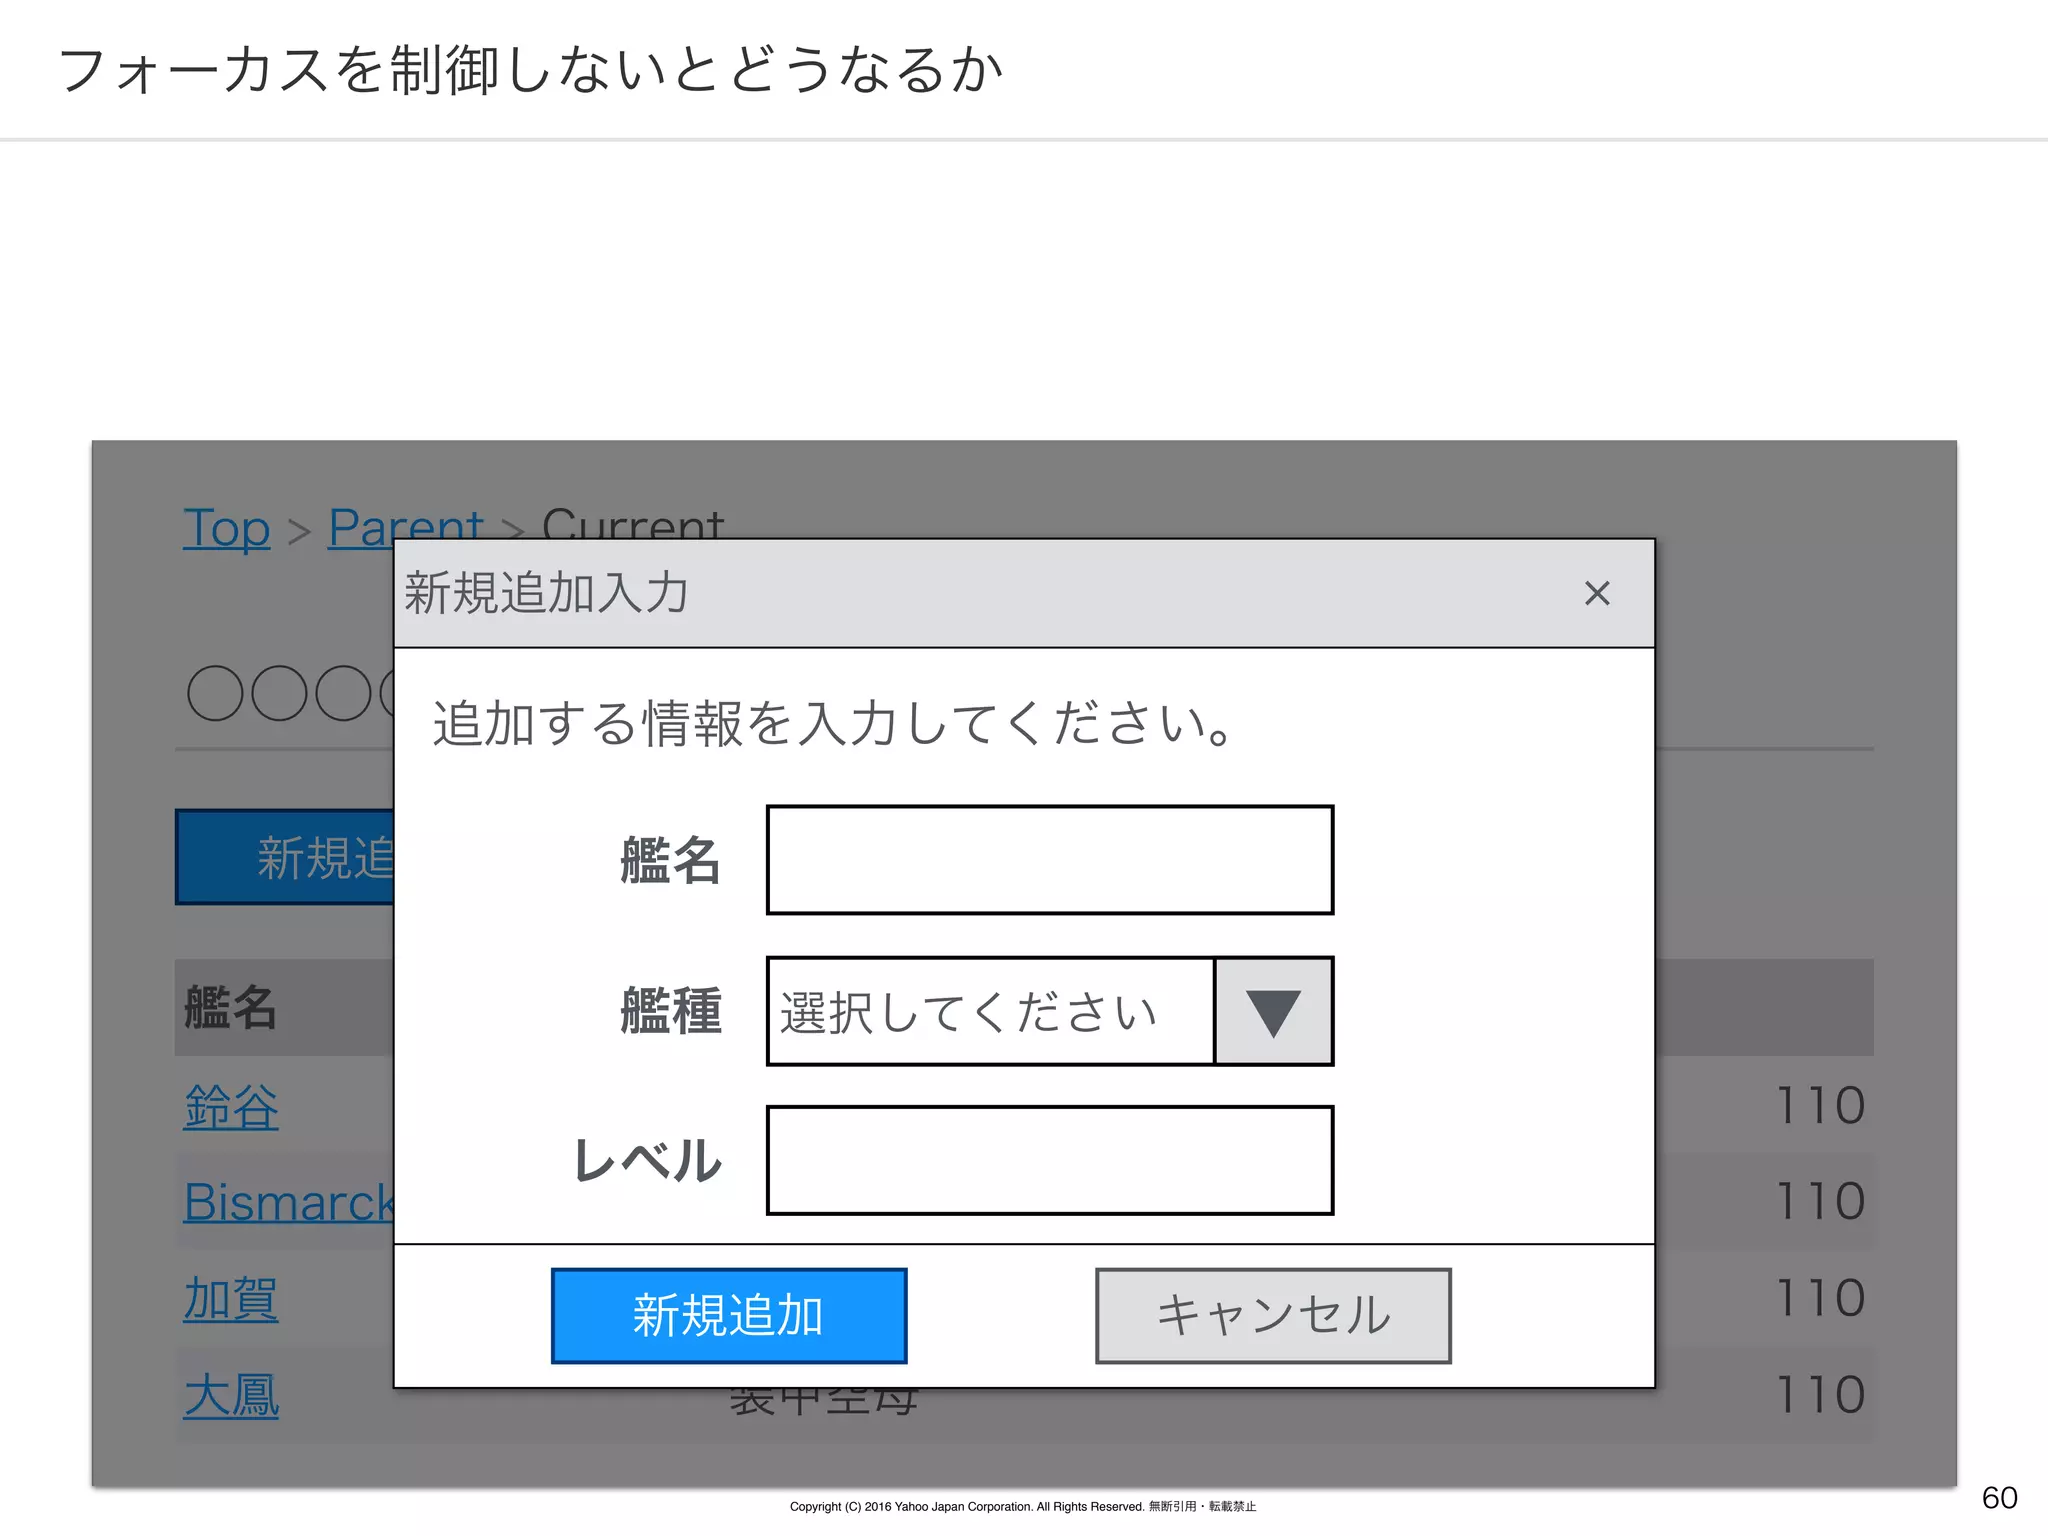Click the Bismarck ship link
2048x1536 pixels.
click(288, 1201)
